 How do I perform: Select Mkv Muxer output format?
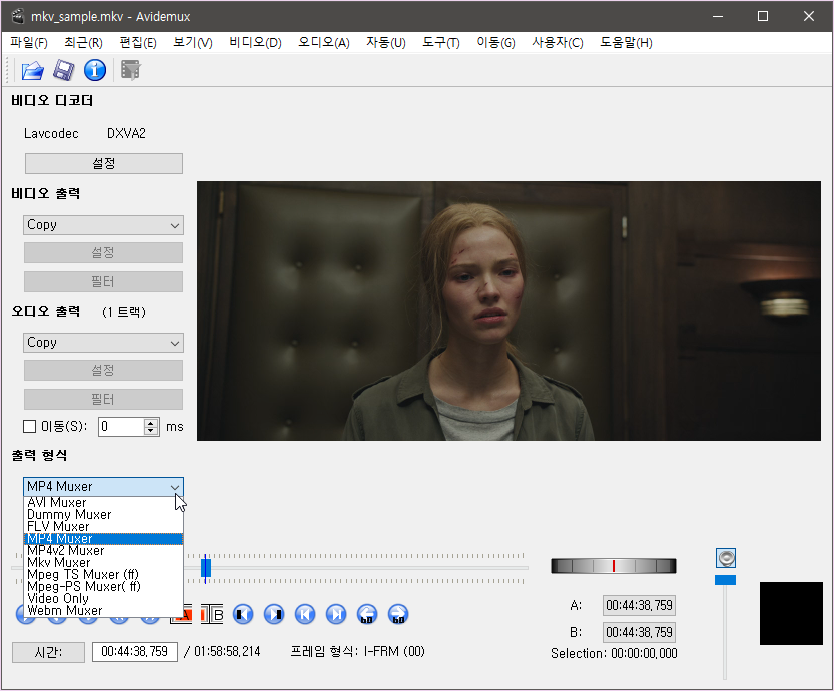(x=104, y=563)
